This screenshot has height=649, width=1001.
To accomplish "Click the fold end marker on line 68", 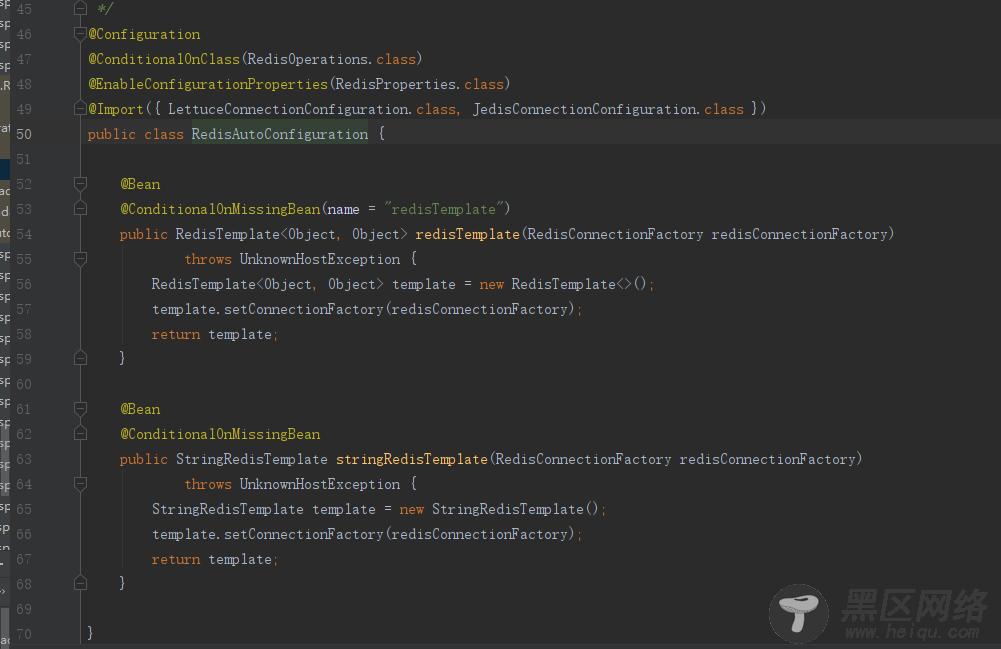I will pos(80,583).
